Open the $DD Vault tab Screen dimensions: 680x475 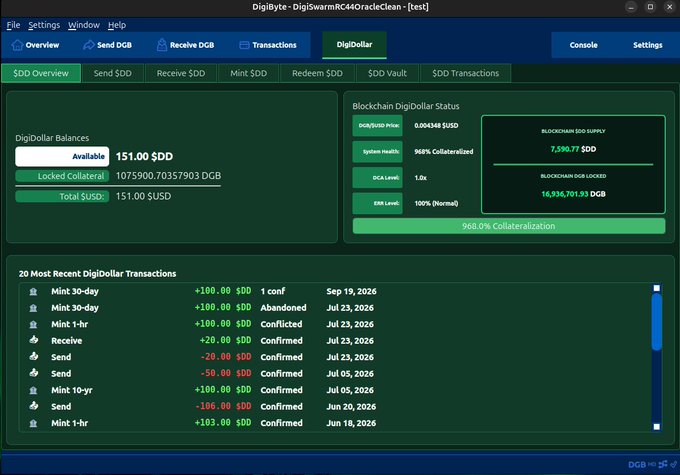387,73
